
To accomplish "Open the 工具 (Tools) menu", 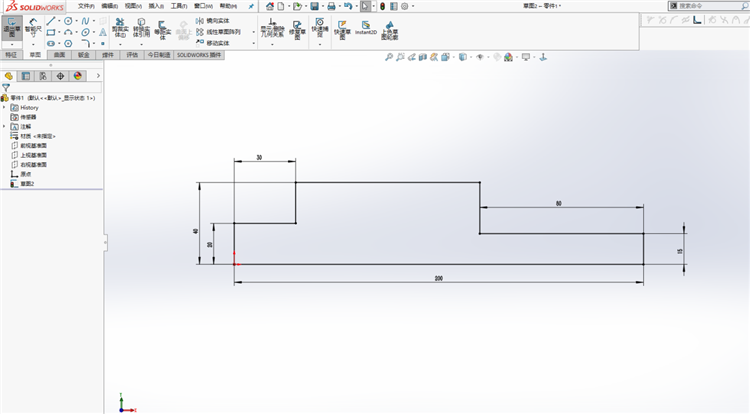I will (x=179, y=6).
